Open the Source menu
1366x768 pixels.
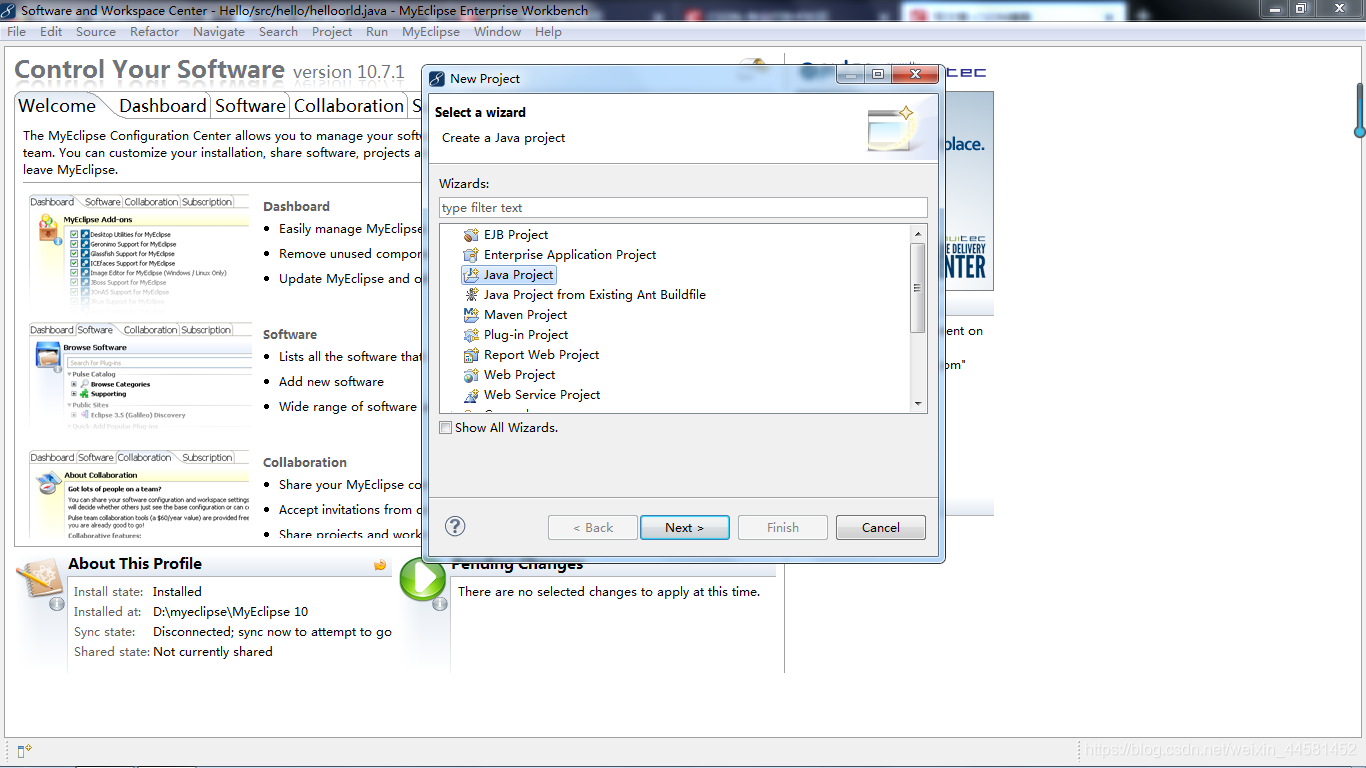pyautogui.click(x=96, y=31)
